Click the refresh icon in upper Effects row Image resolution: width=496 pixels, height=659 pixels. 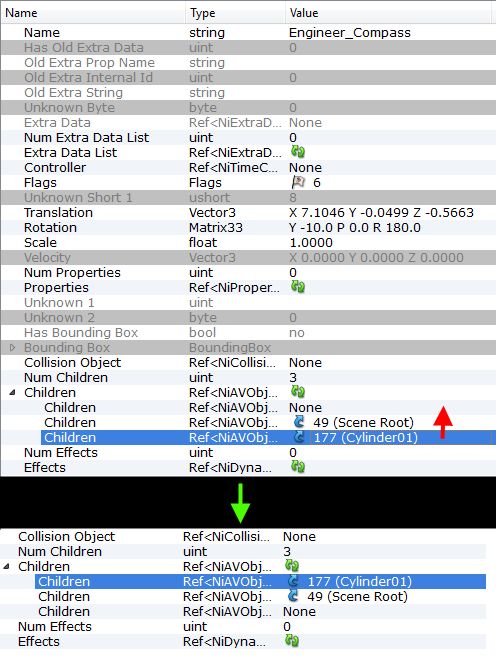tap(298, 467)
